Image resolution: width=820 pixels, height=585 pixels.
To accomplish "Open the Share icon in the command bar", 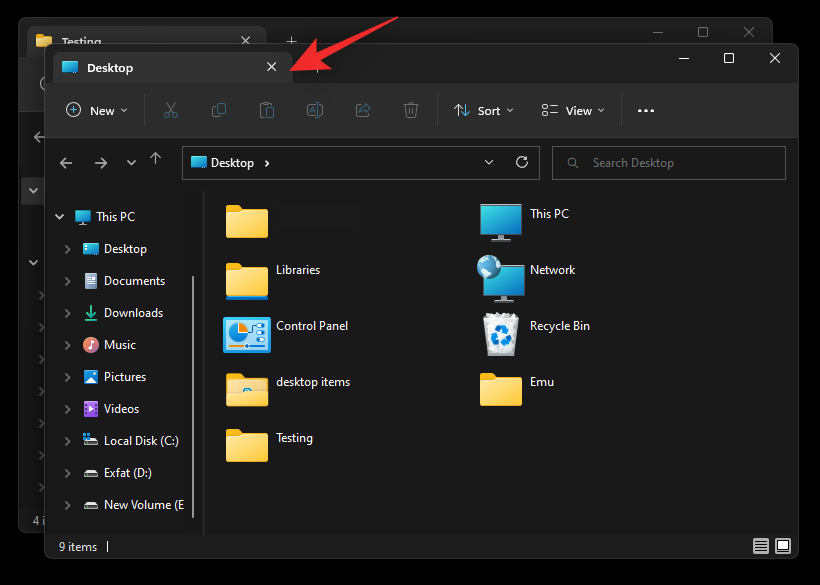I will click(x=362, y=110).
